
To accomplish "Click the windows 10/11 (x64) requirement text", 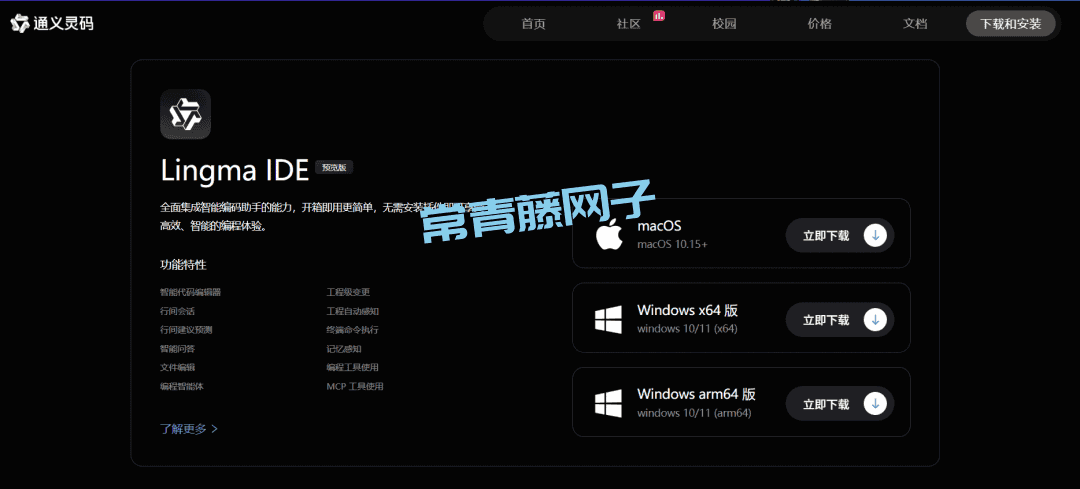I will [x=687, y=329].
